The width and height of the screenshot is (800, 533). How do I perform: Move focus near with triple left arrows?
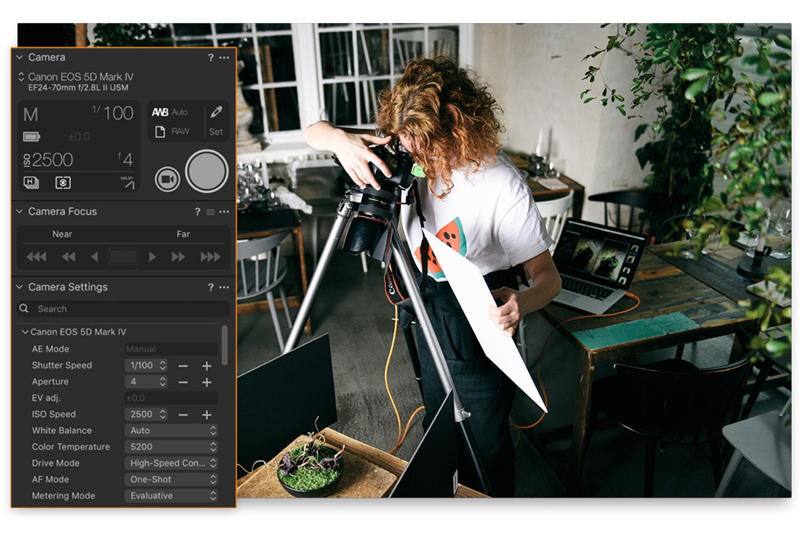coord(36,257)
